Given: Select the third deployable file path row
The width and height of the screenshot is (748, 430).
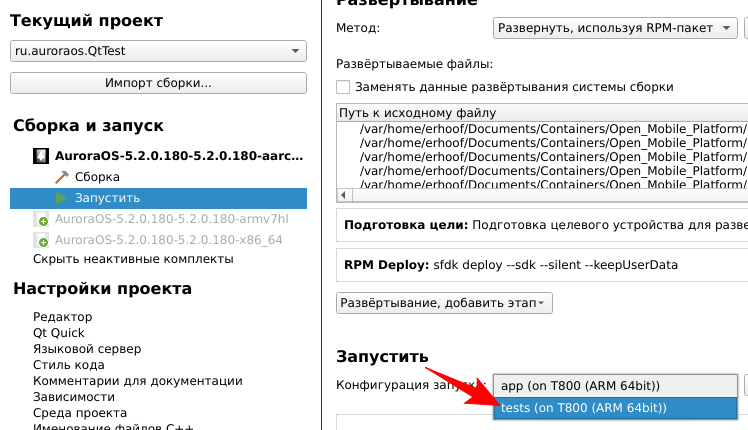Looking at the screenshot, I should pos(553,157).
